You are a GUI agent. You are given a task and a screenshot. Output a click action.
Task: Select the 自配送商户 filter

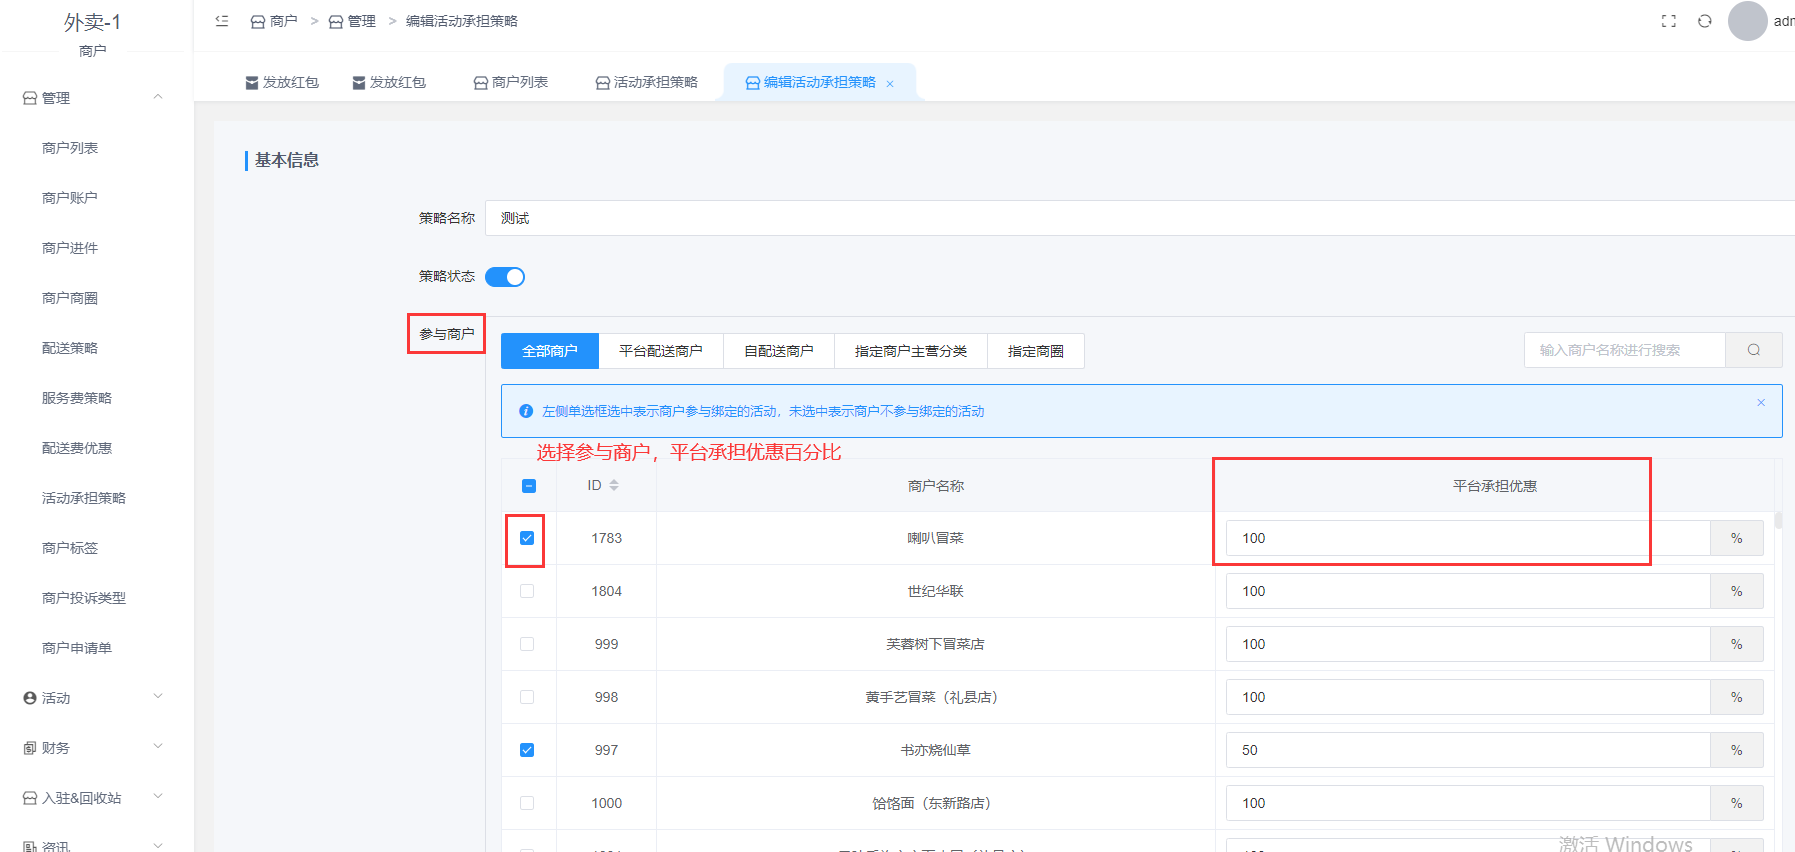779,351
